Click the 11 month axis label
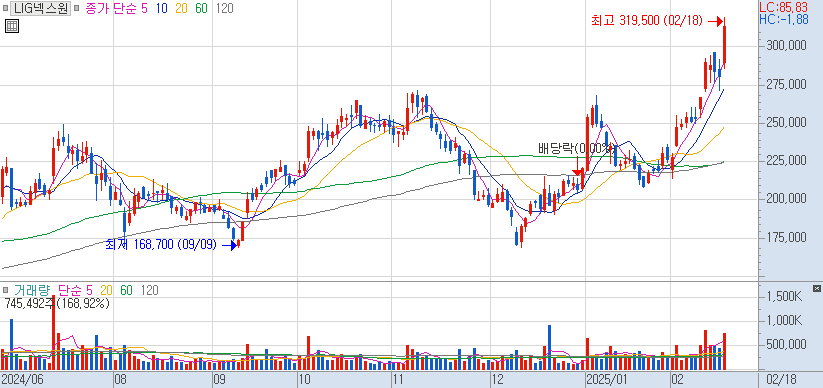The image size is (823, 388). click(x=398, y=379)
